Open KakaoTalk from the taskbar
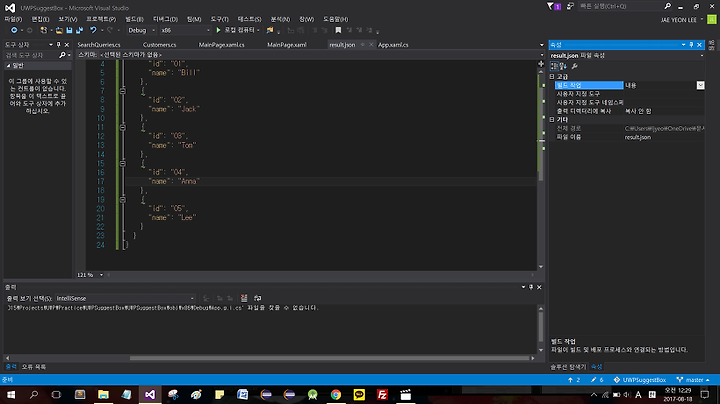 pos(359,394)
